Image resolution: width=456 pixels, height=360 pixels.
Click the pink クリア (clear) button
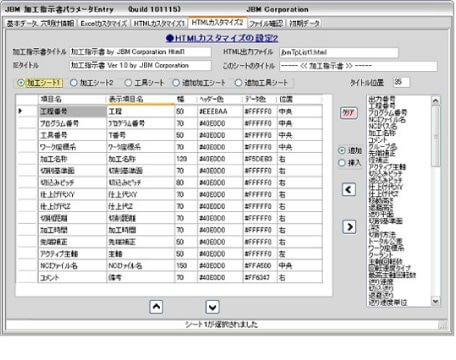348,113
